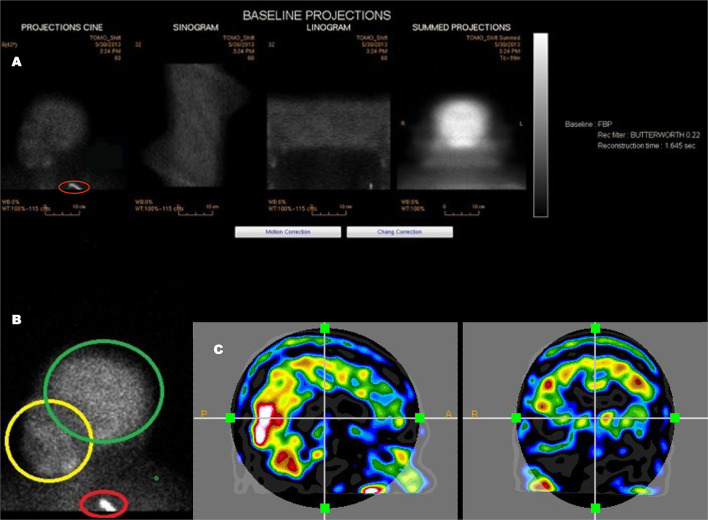Viewport: 708px width, 520px height.
Task: Select the bottom green handle of coronal crosshair
Action: click(x=595, y=508)
